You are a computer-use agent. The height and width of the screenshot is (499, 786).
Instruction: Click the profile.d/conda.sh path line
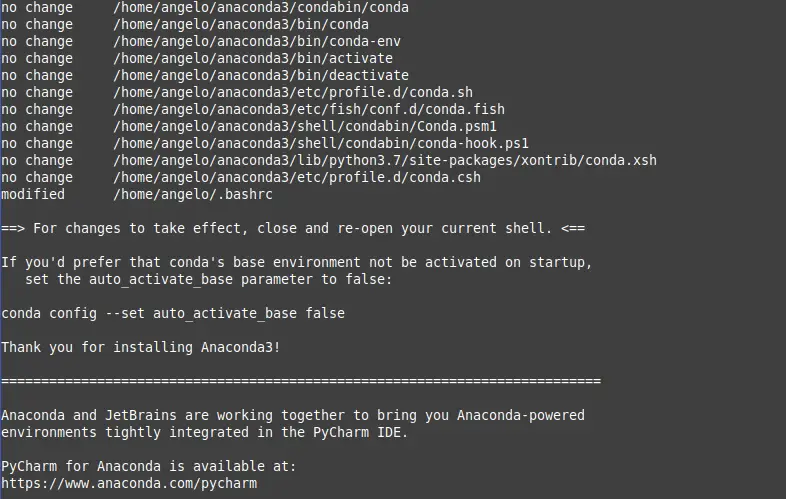(x=293, y=93)
